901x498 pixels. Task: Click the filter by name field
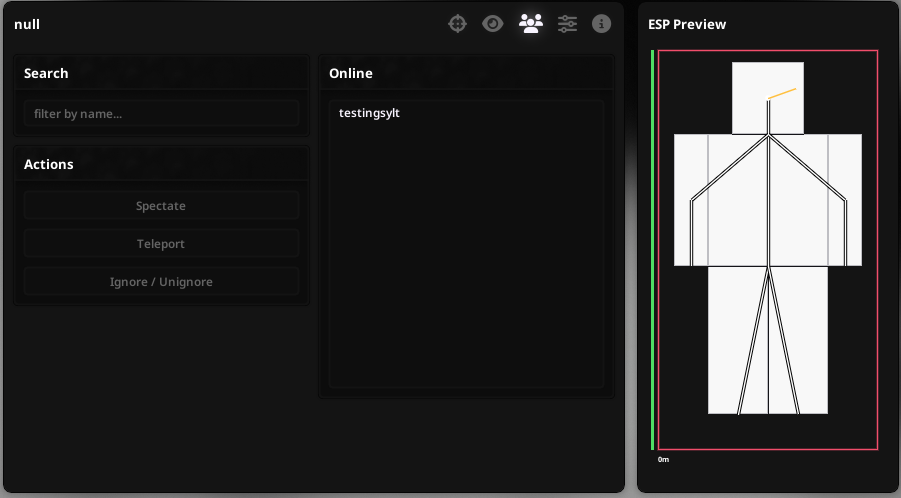[161, 114]
